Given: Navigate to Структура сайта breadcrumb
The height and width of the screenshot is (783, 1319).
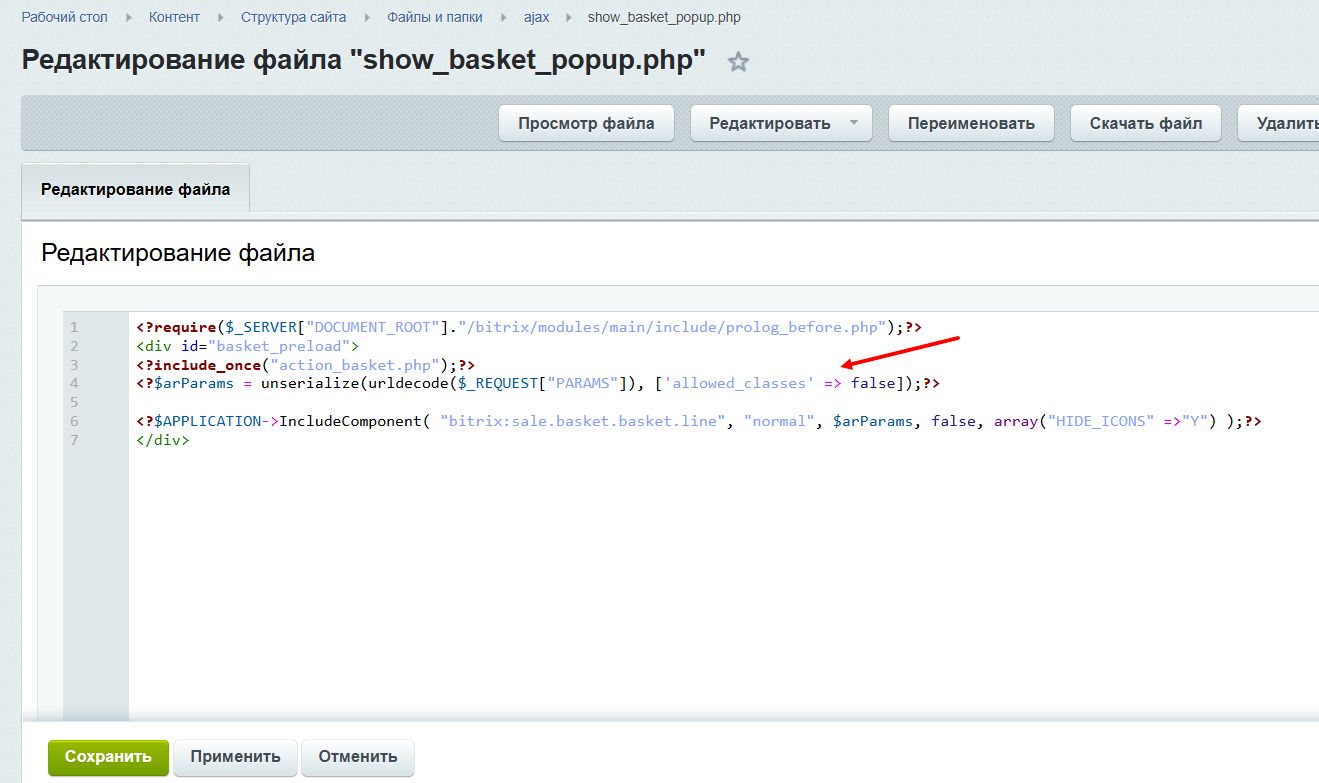Looking at the screenshot, I should (x=293, y=17).
